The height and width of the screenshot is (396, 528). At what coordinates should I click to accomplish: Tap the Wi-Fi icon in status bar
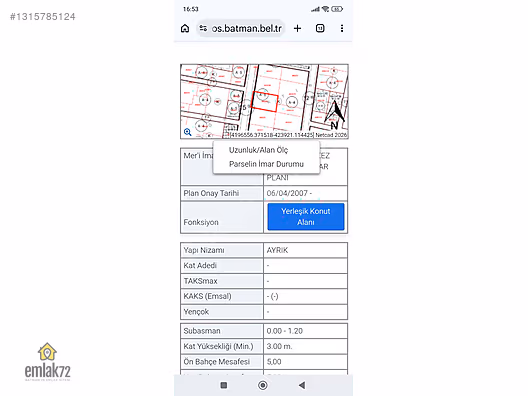point(325,9)
